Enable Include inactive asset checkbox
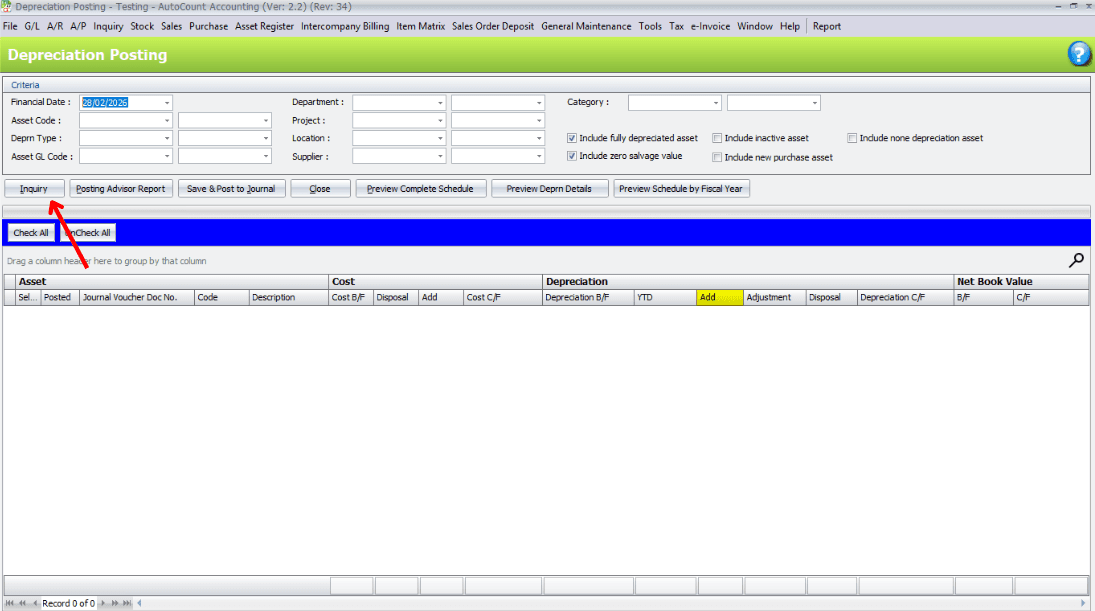The height and width of the screenshot is (611, 1095). click(717, 138)
